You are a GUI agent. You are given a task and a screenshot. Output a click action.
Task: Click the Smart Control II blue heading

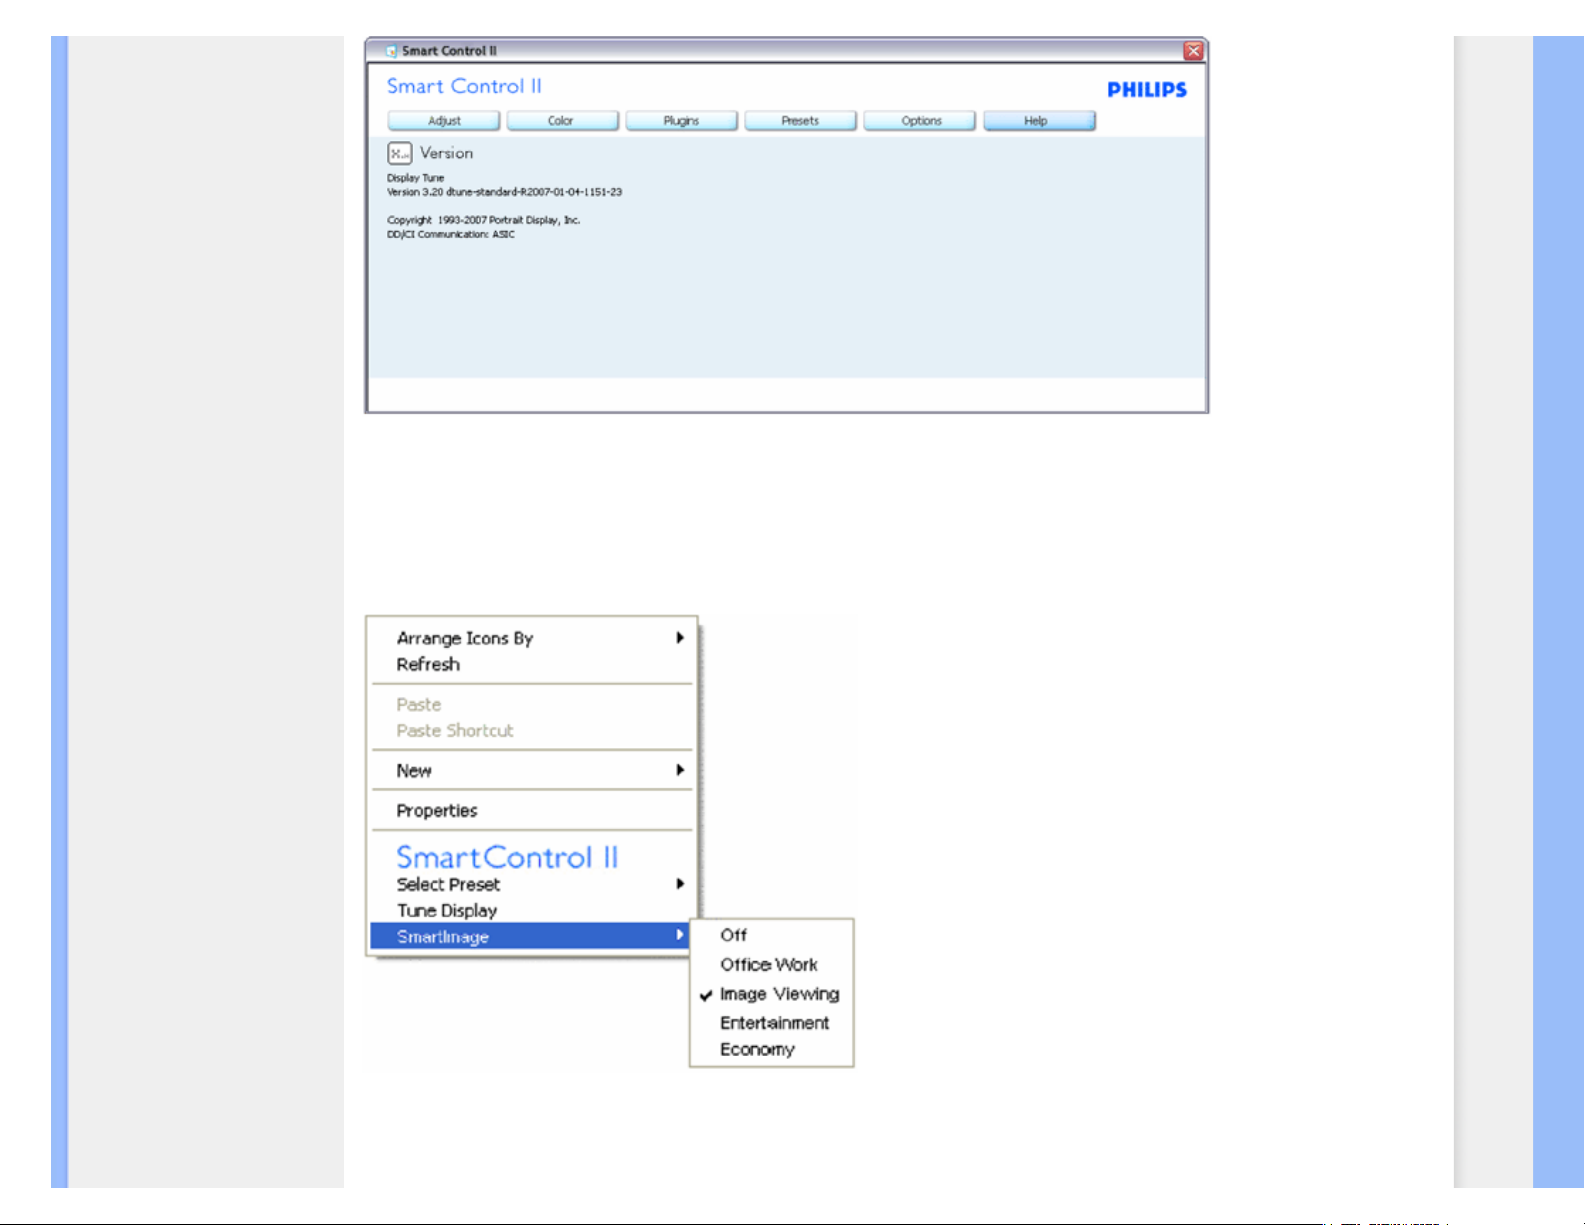464,86
